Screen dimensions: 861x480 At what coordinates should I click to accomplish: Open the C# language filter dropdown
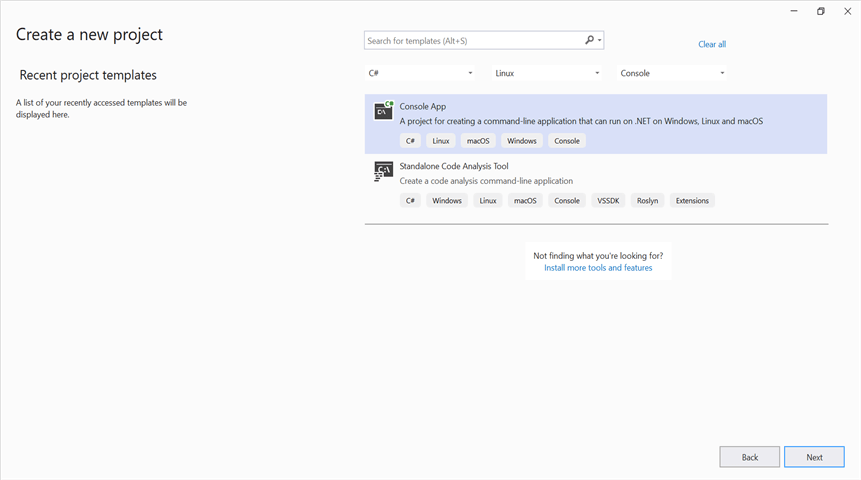point(421,73)
